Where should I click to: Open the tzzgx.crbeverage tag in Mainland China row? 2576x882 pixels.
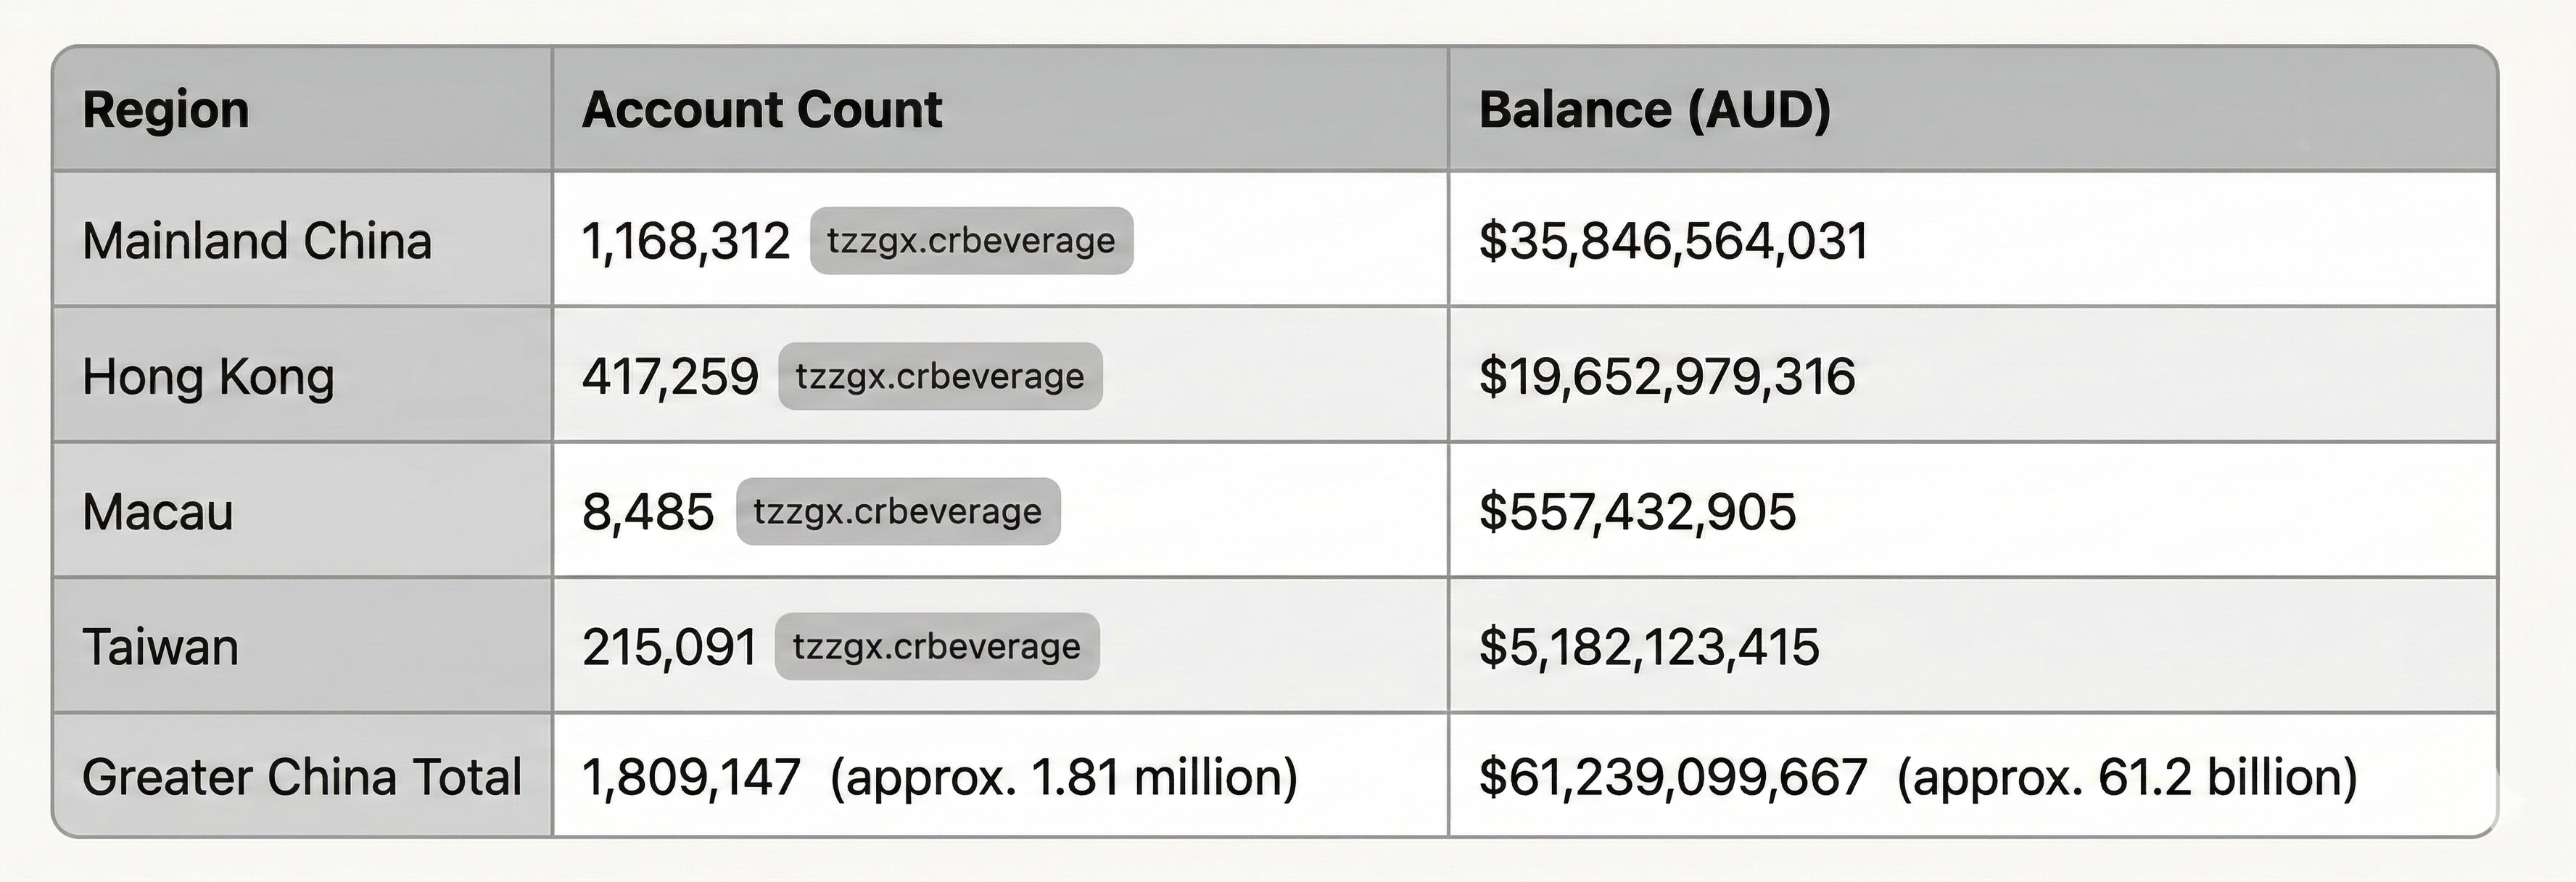point(971,241)
